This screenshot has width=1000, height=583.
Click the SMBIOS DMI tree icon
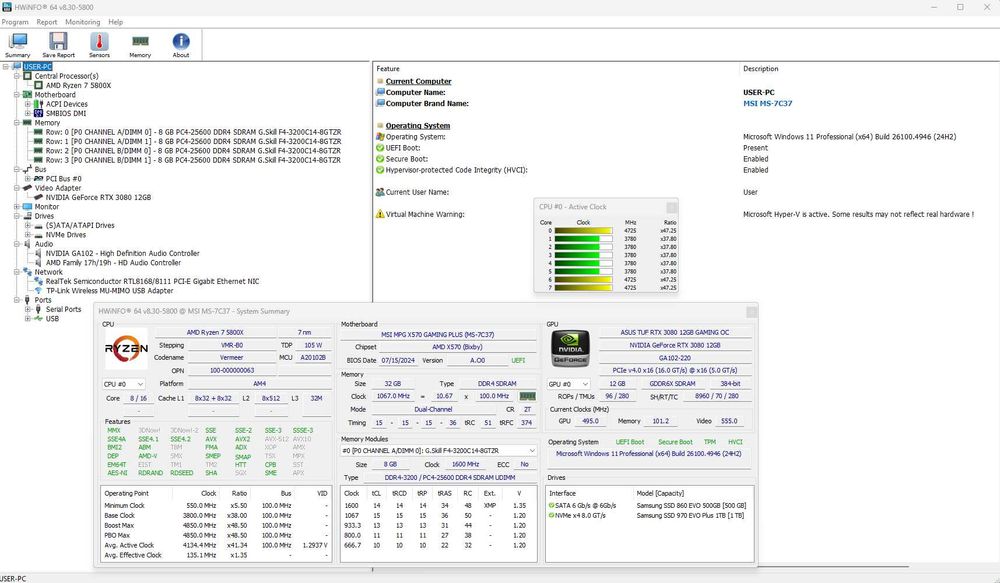click(x=38, y=114)
